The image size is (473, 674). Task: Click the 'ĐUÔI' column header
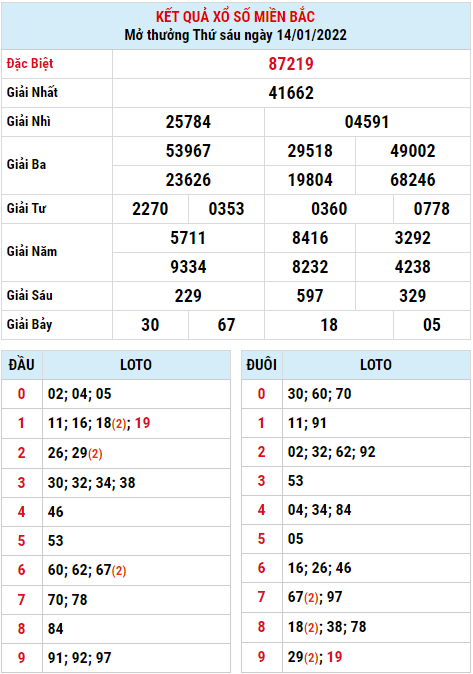261,365
